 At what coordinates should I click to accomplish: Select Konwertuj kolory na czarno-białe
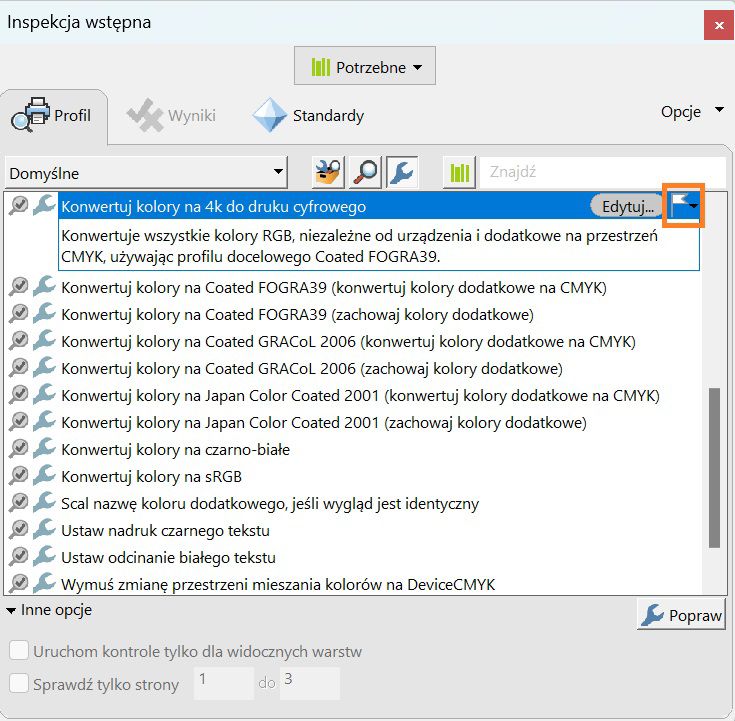[x=175, y=450]
